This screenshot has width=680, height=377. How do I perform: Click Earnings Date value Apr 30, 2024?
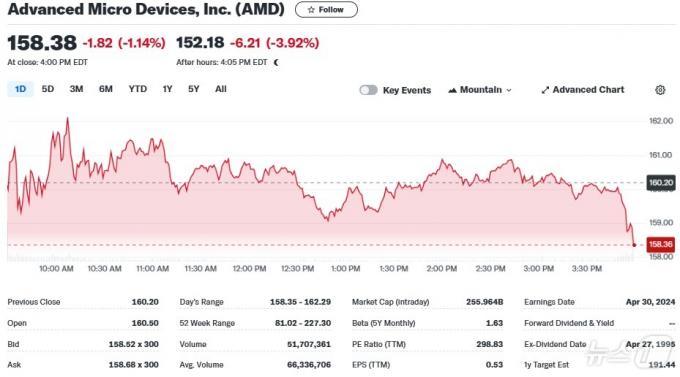(651, 302)
